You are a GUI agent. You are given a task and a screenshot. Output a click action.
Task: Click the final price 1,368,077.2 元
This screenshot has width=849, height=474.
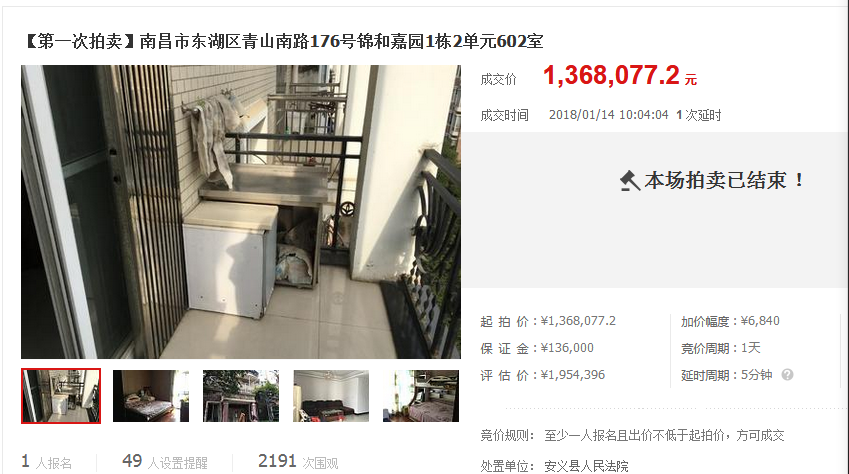(620, 75)
